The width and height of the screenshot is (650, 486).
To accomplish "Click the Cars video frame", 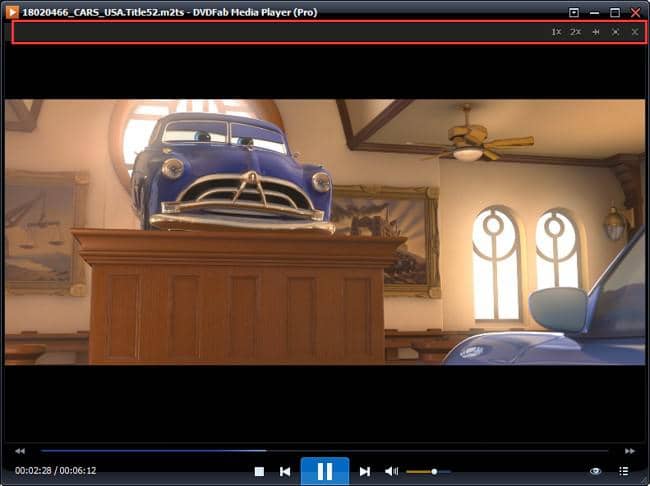I will [x=325, y=232].
